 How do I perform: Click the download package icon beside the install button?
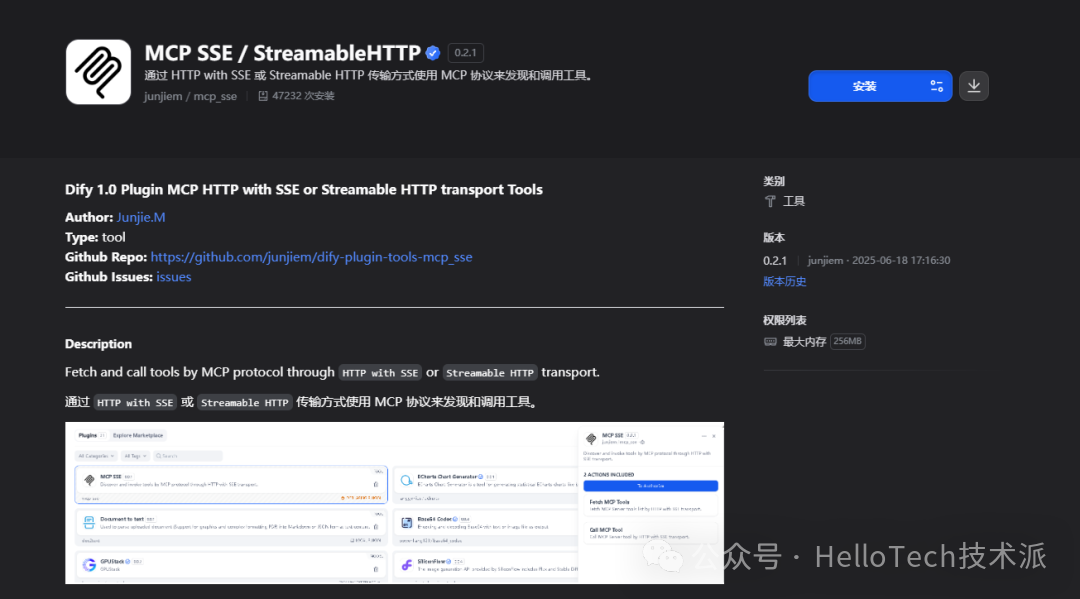[973, 86]
